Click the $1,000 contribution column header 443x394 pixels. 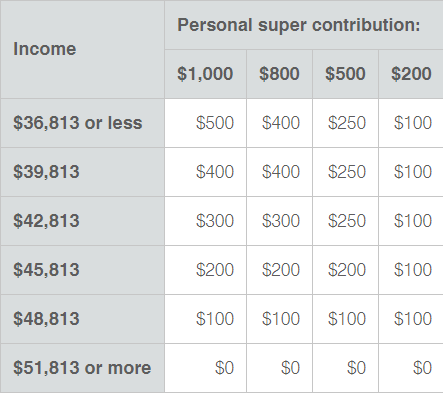[x=205, y=74]
